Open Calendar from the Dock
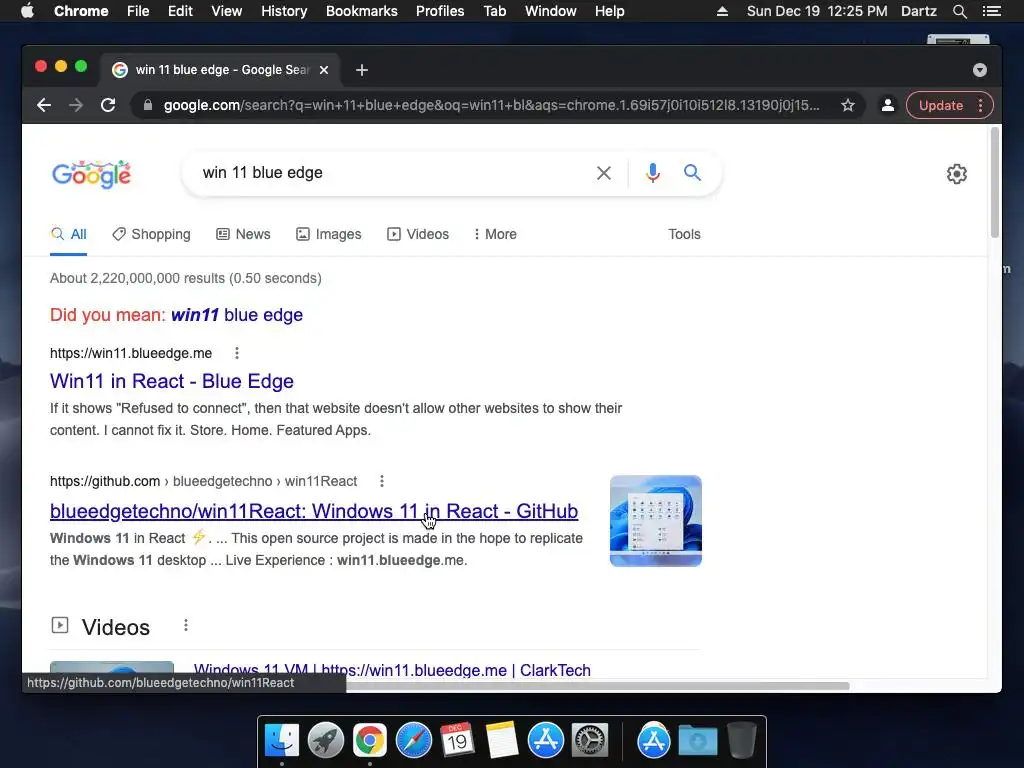 tap(457, 741)
